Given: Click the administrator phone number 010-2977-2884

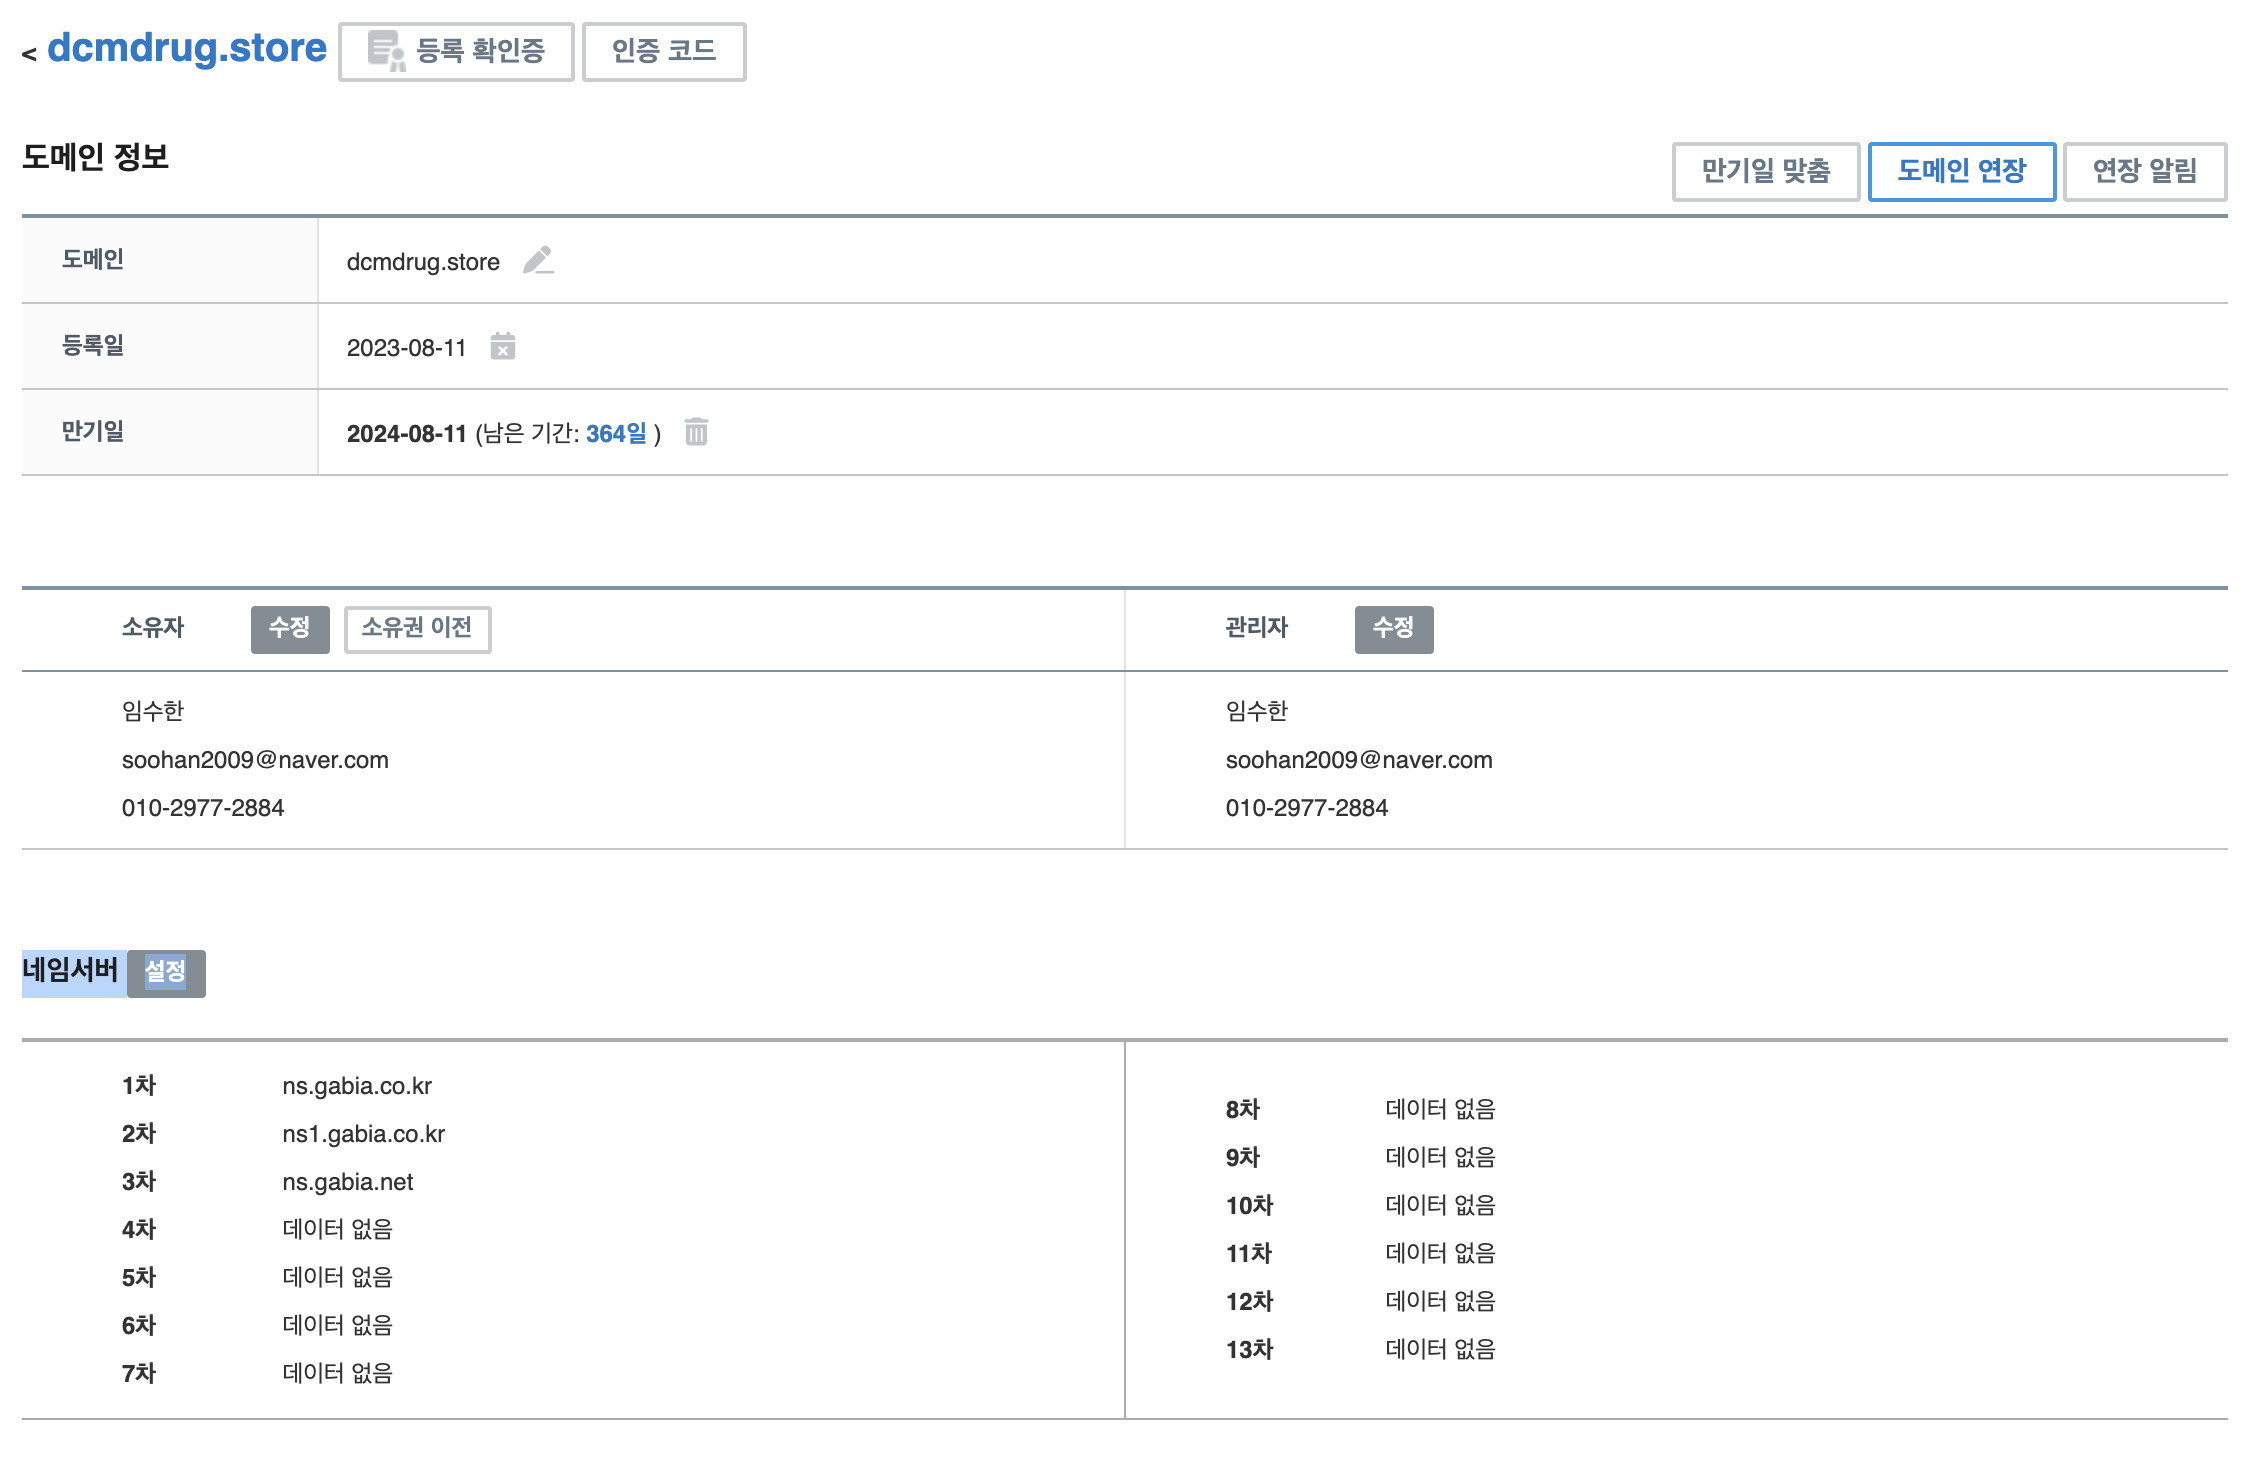Looking at the screenshot, I should point(1306,808).
